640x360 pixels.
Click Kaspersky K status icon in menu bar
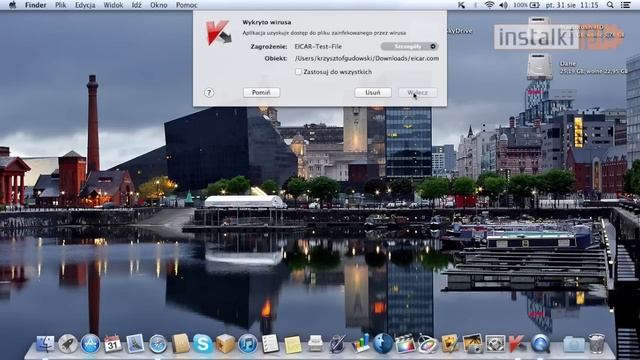[461, 5]
